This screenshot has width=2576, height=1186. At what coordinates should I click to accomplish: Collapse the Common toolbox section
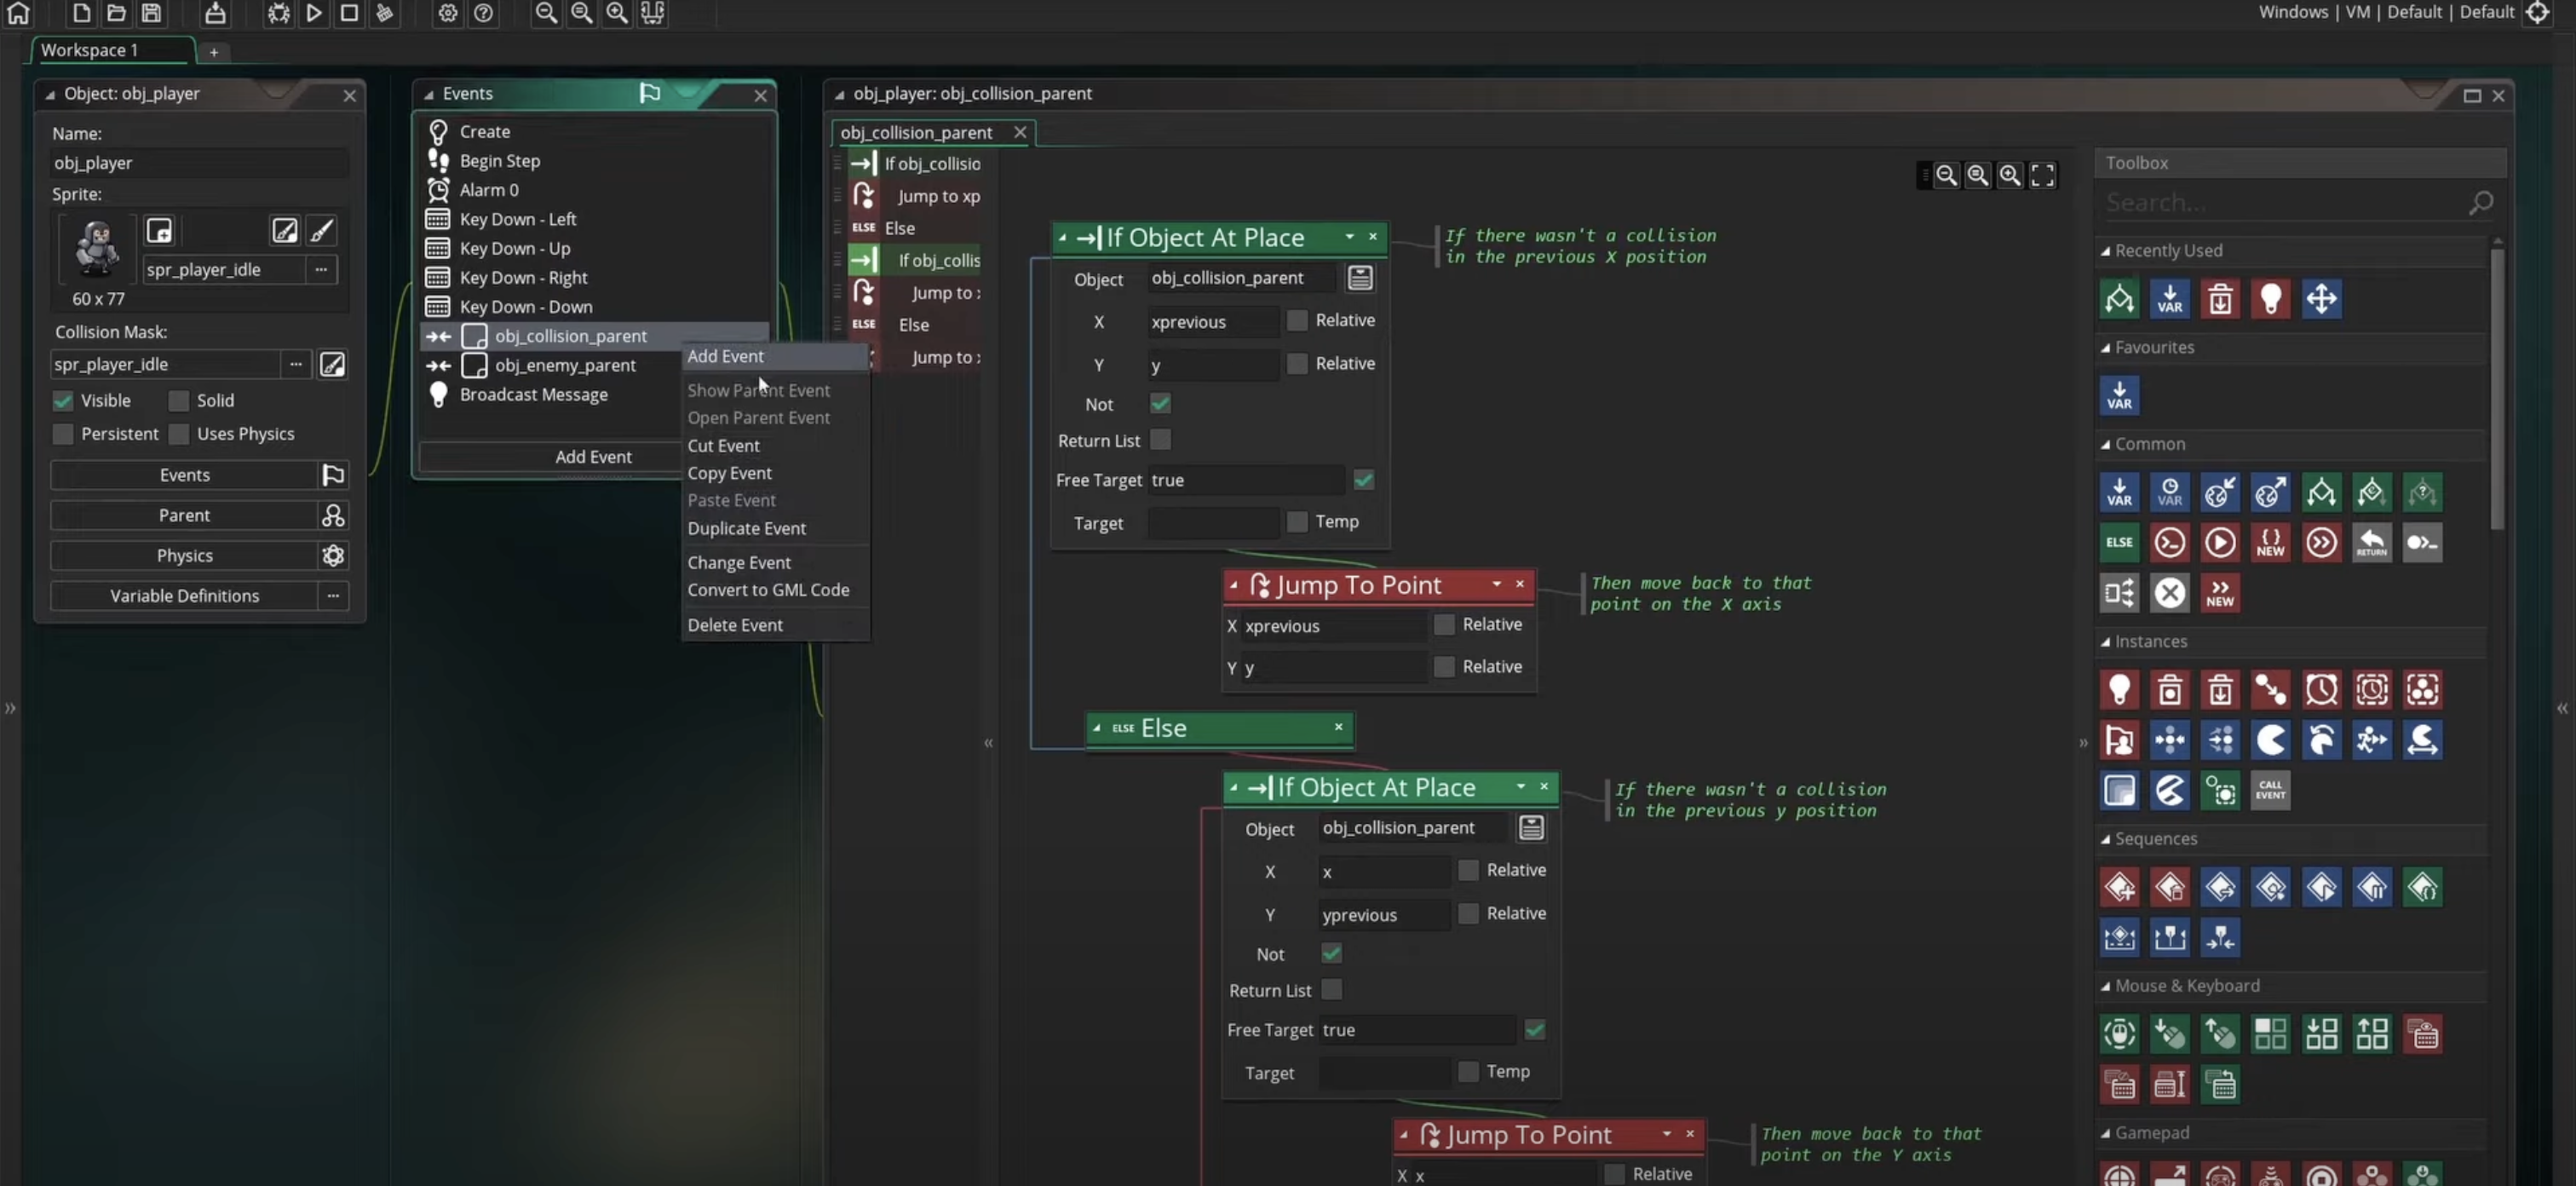[2106, 444]
